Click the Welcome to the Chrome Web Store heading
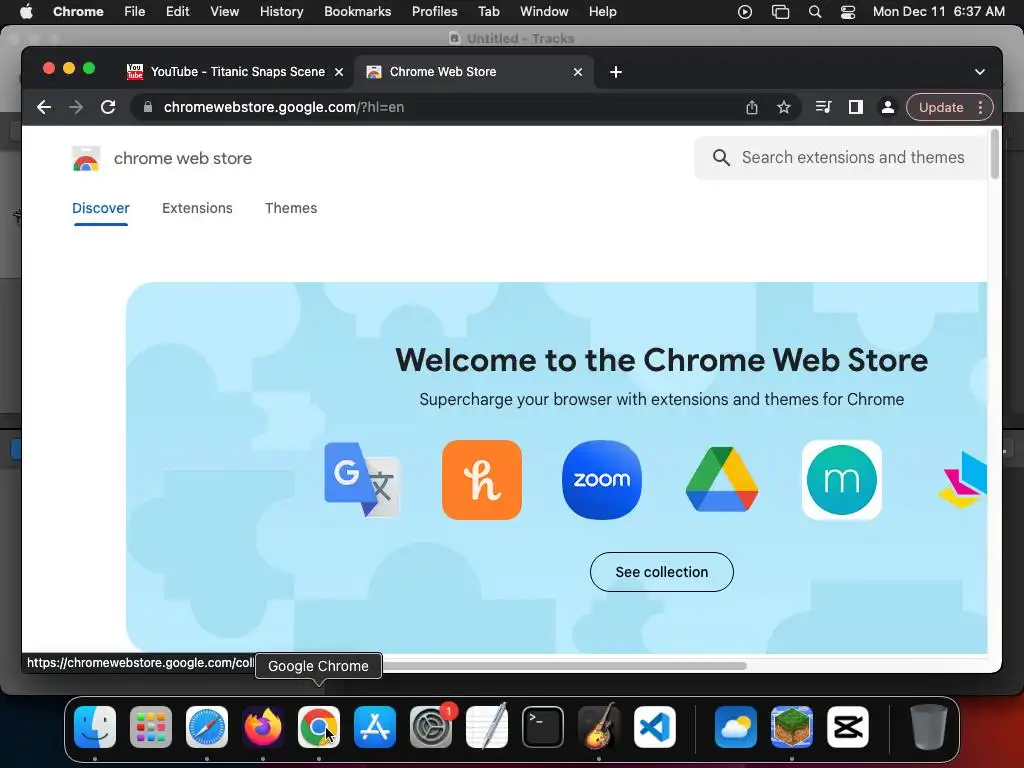1024x768 pixels. coord(662,360)
